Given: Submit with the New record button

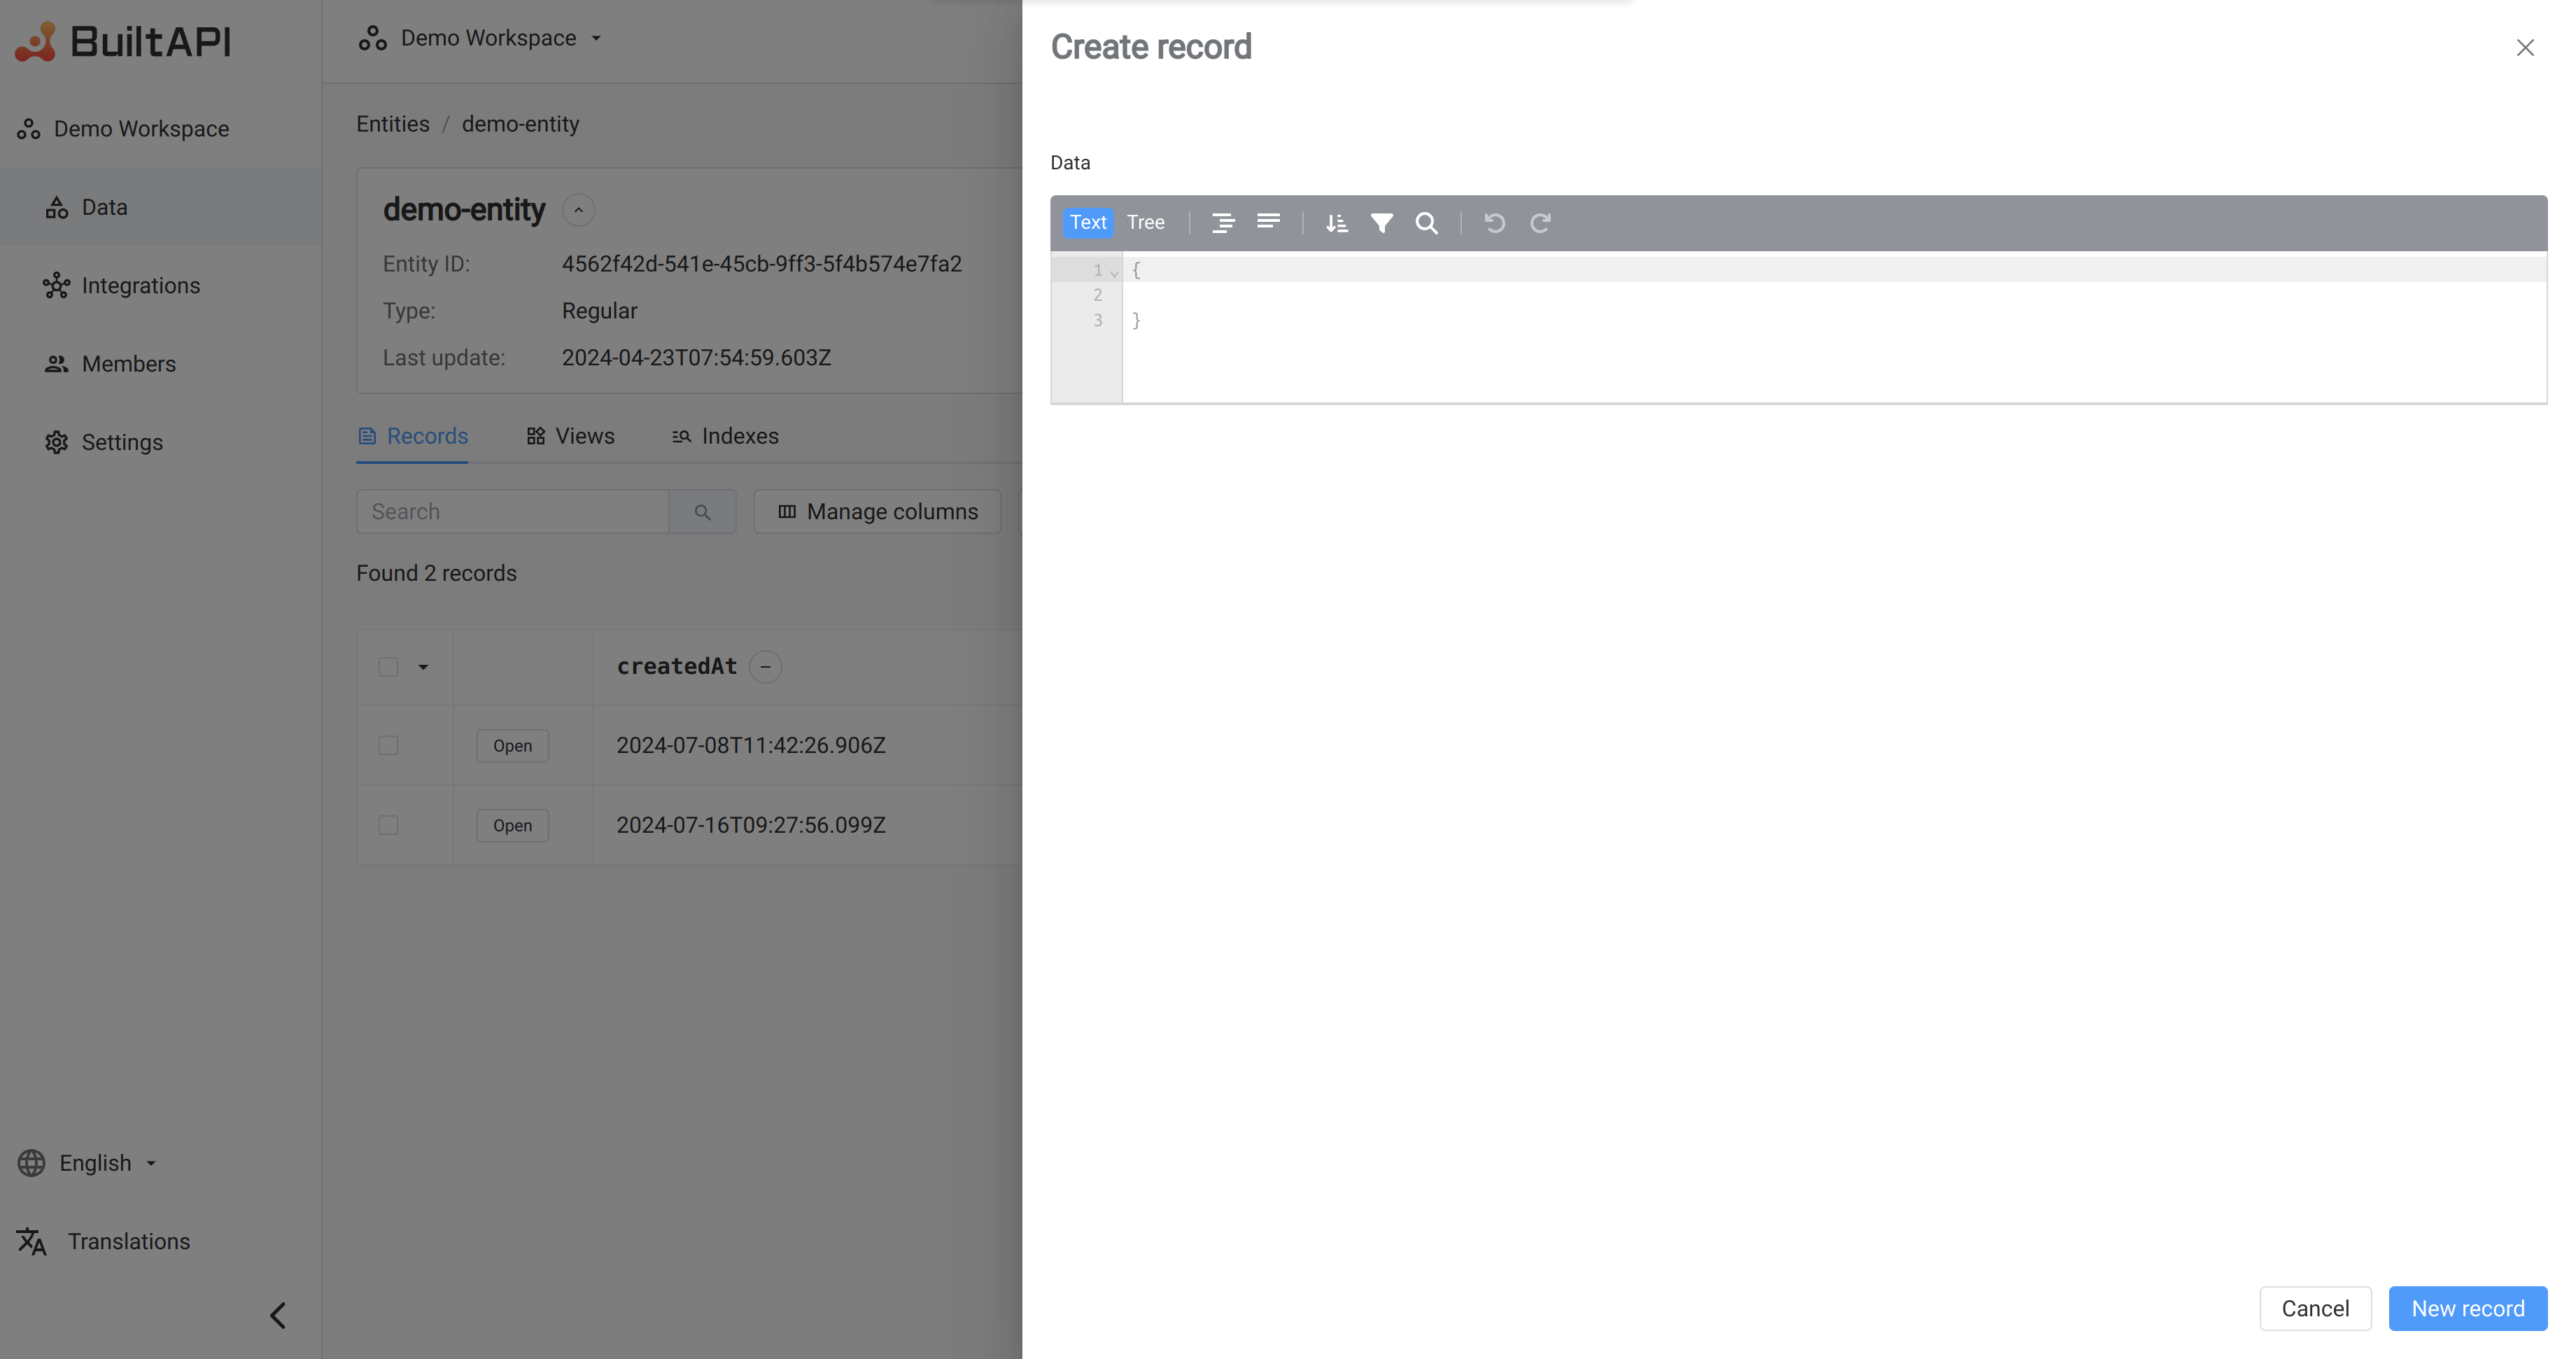Looking at the screenshot, I should pyautogui.click(x=2468, y=1308).
